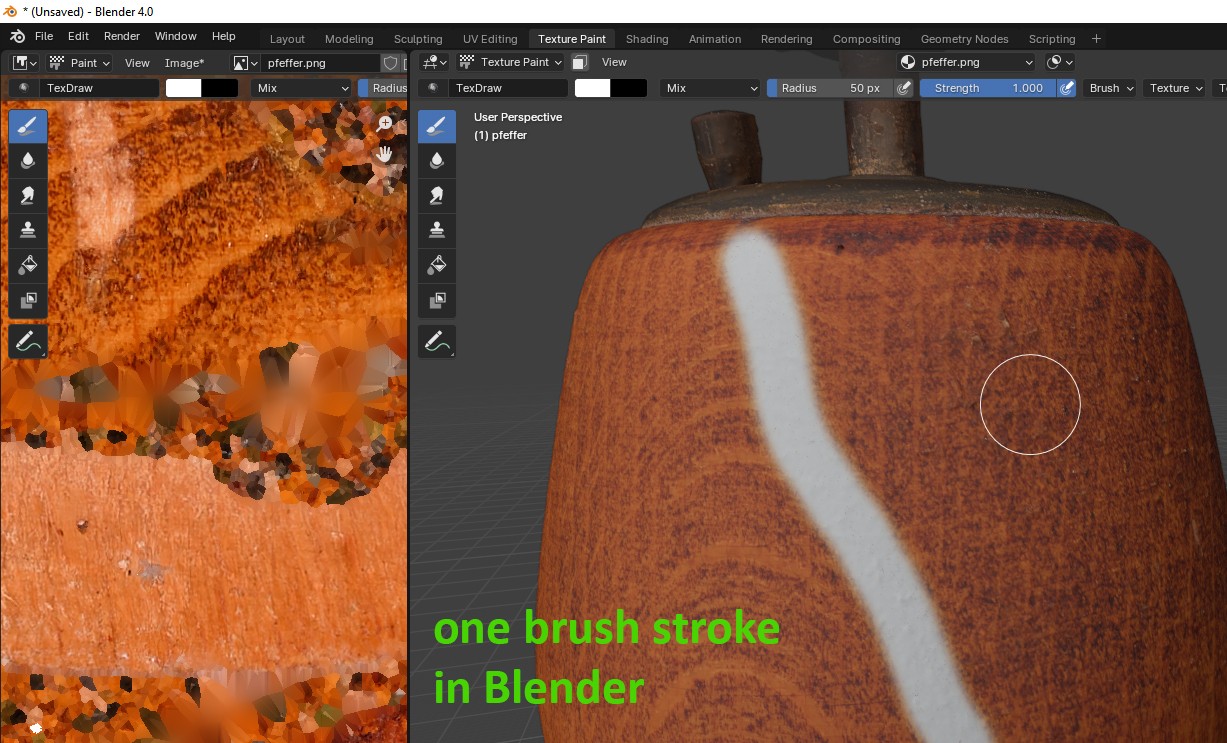Toggle radius pen pressure sensitivity

point(904,88)
